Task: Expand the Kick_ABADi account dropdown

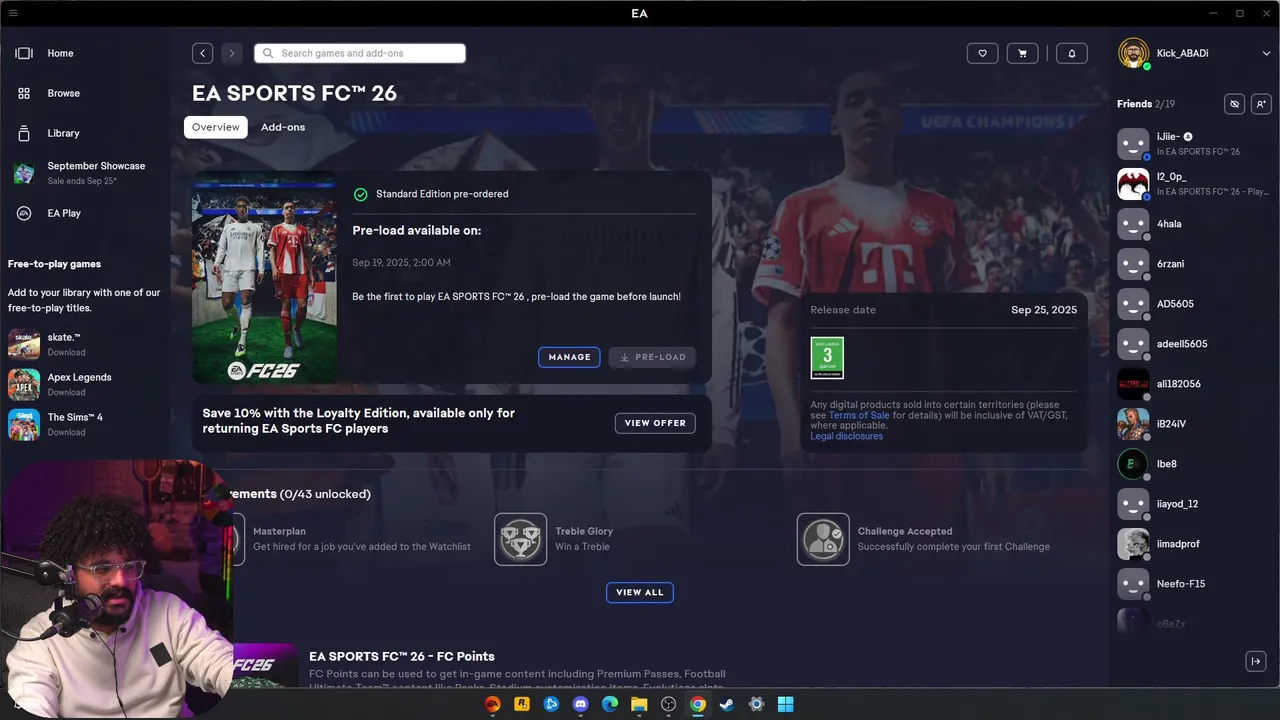Action: coord(1267,53)
